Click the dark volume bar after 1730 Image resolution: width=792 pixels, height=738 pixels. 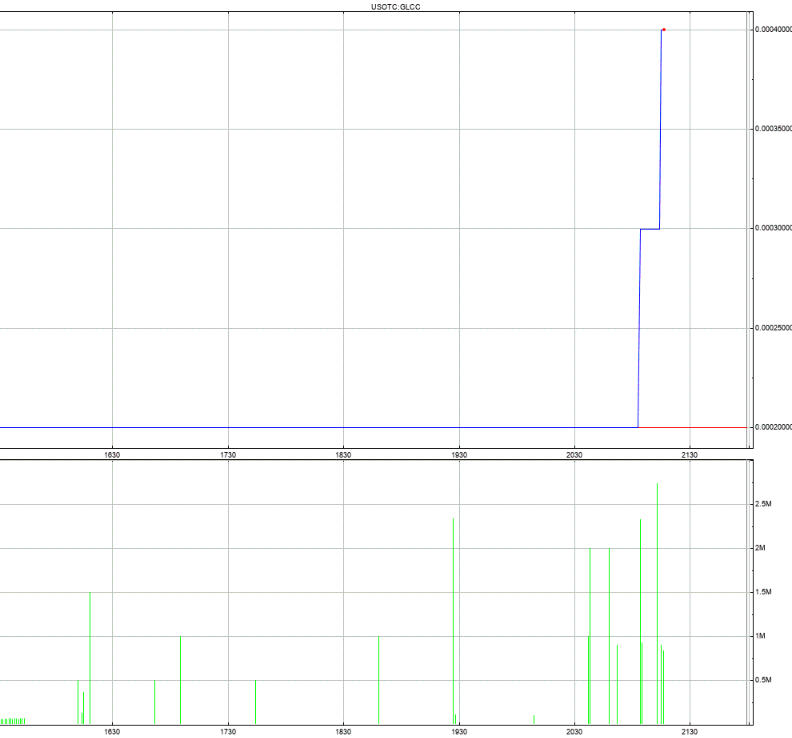tap(255, 702)
